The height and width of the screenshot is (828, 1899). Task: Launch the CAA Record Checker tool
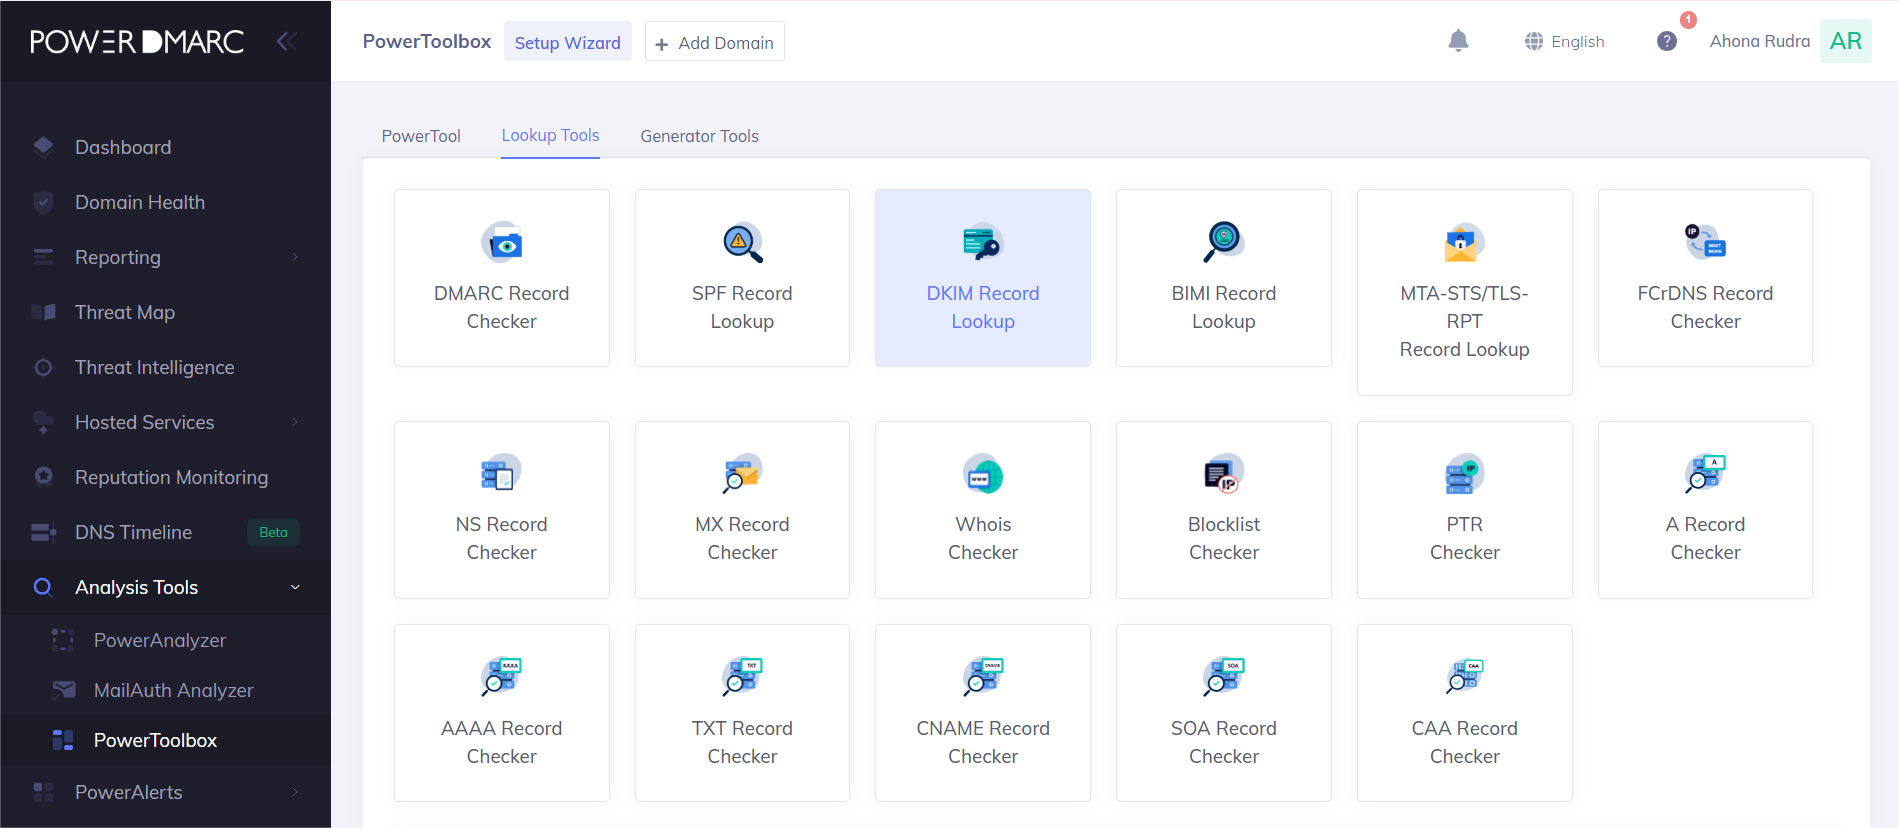(x=1464, y=713)
